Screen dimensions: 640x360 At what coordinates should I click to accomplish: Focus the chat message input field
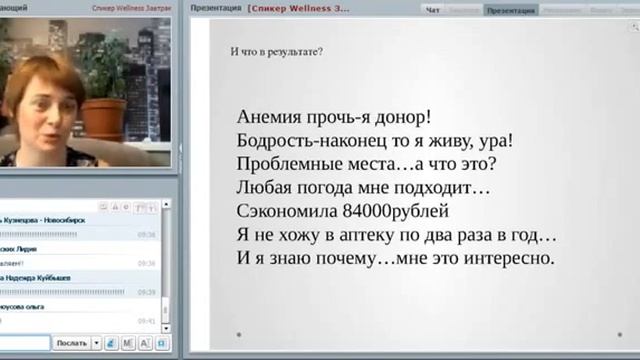tap(24, 343)
